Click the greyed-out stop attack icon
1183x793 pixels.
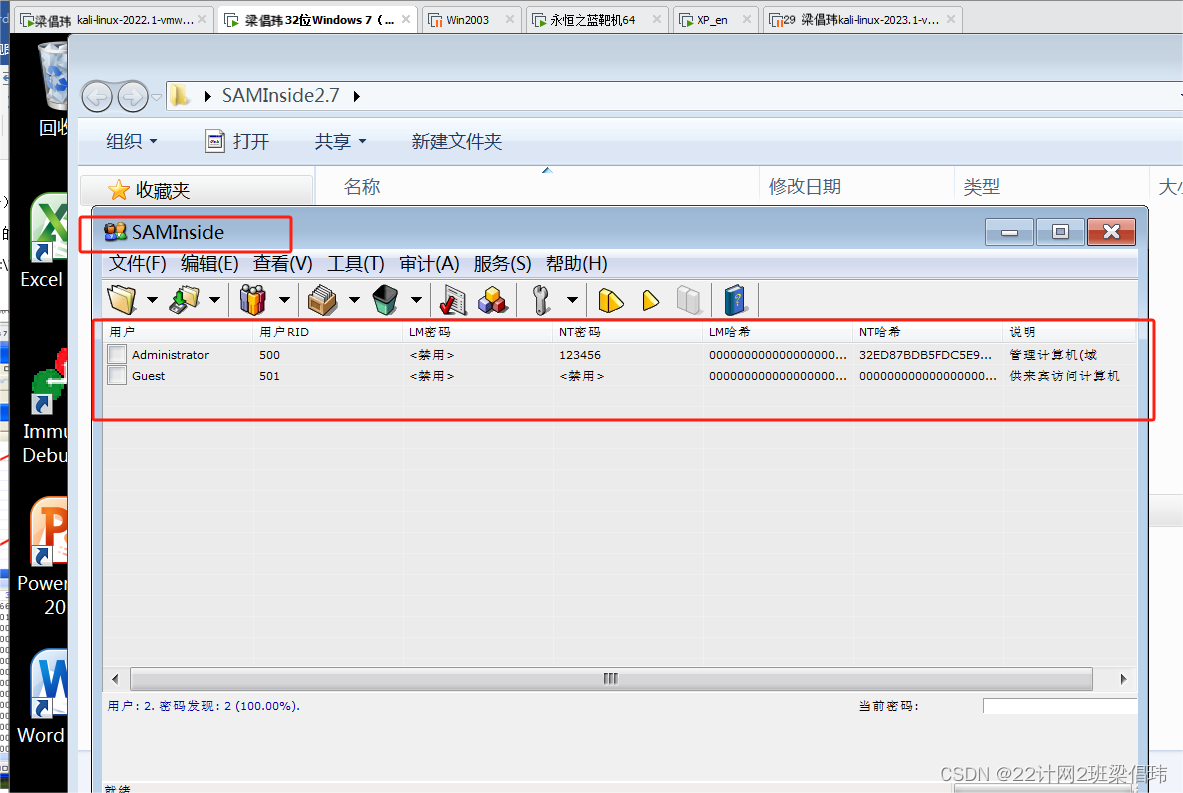(689, 300)
